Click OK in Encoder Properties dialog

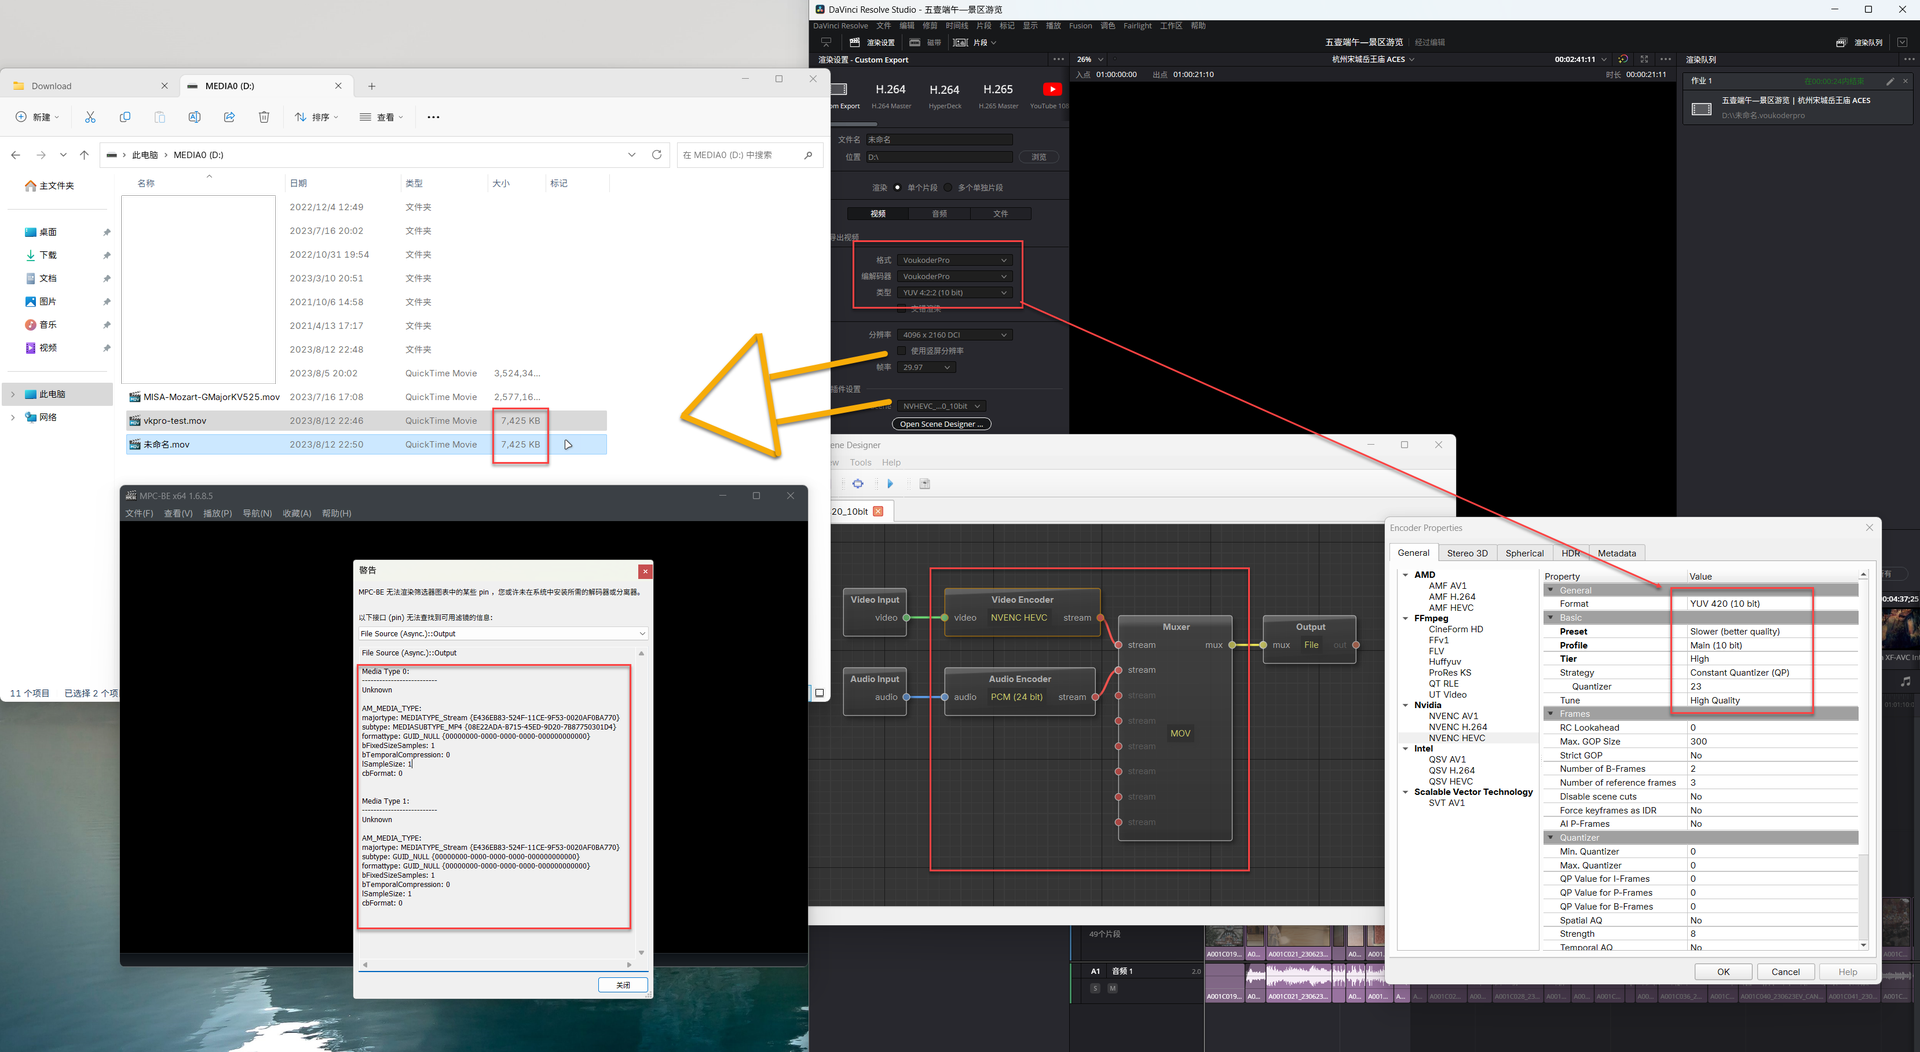click(1722, 972)
